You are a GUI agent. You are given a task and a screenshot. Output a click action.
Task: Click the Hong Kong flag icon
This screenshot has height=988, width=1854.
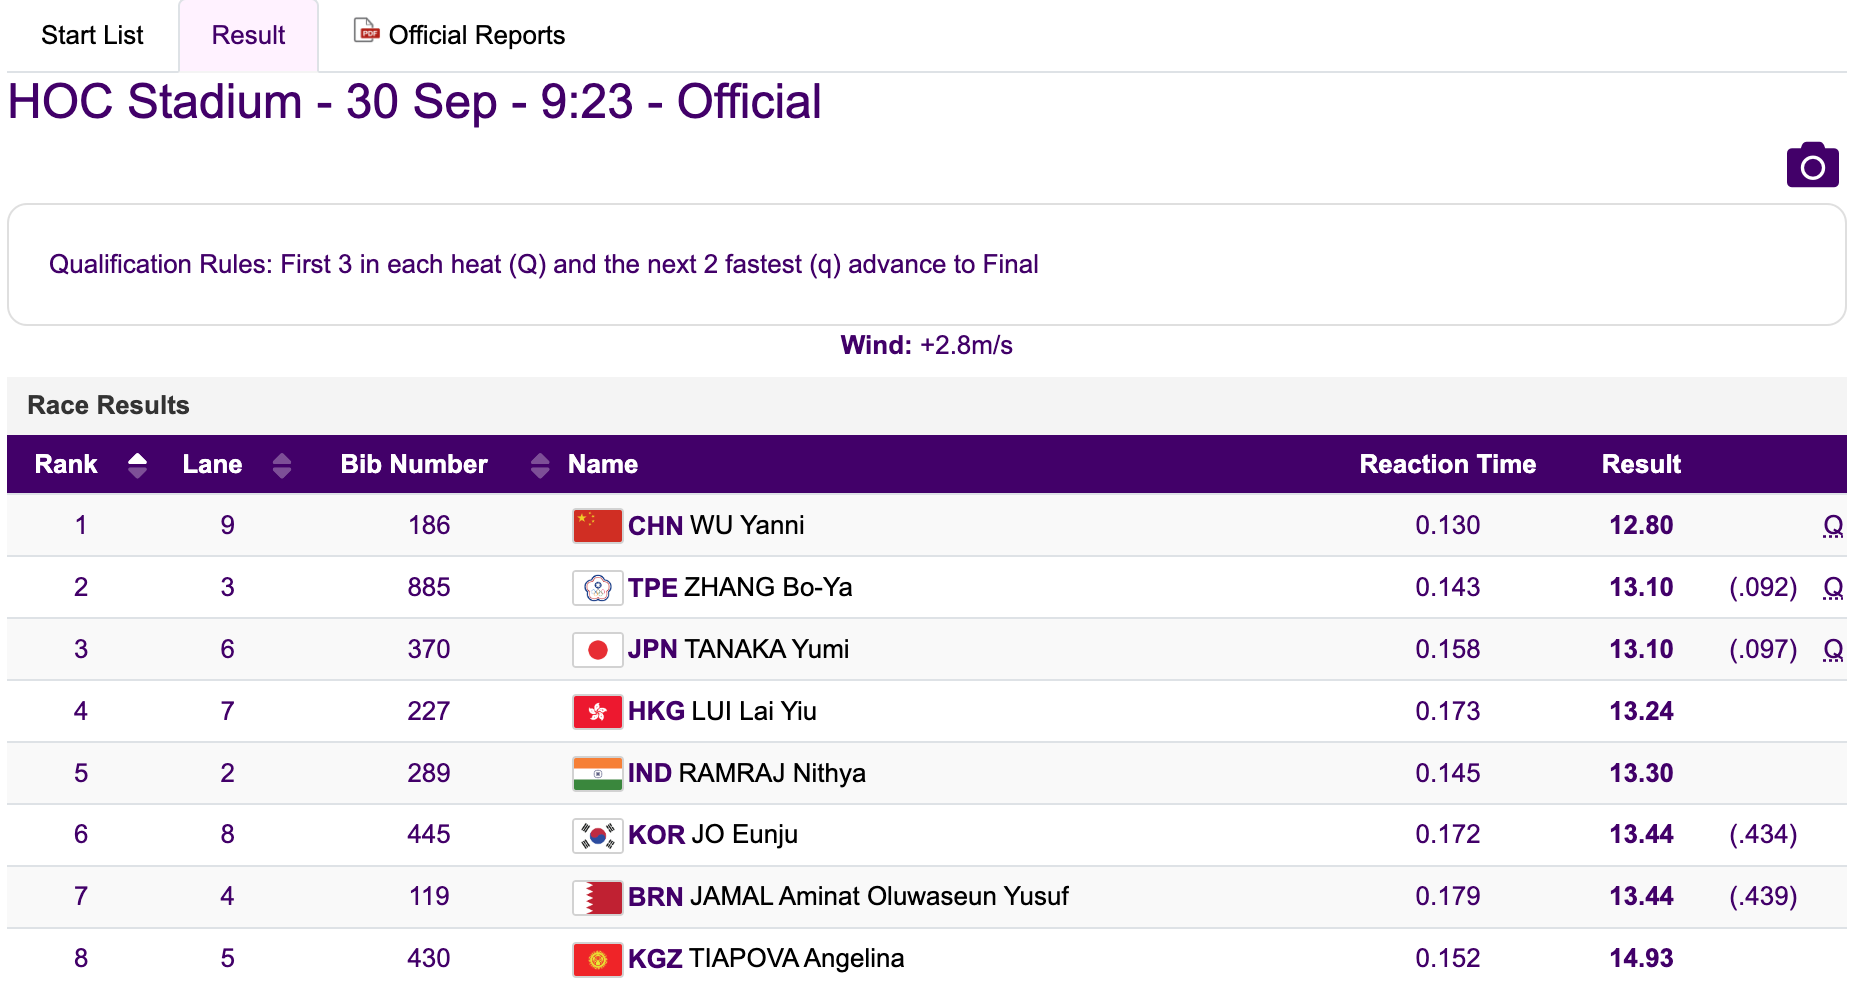coord(597,711)
